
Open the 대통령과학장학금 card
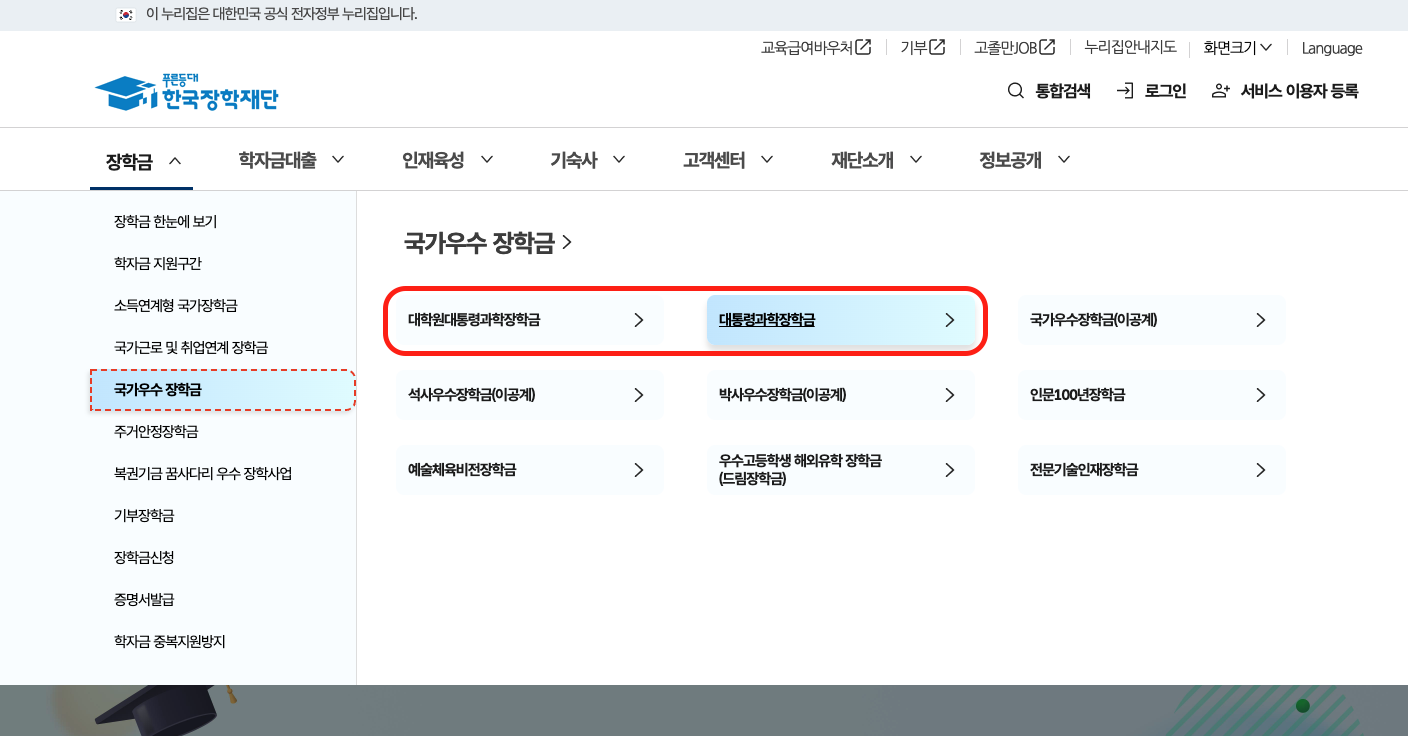point(842,320)
